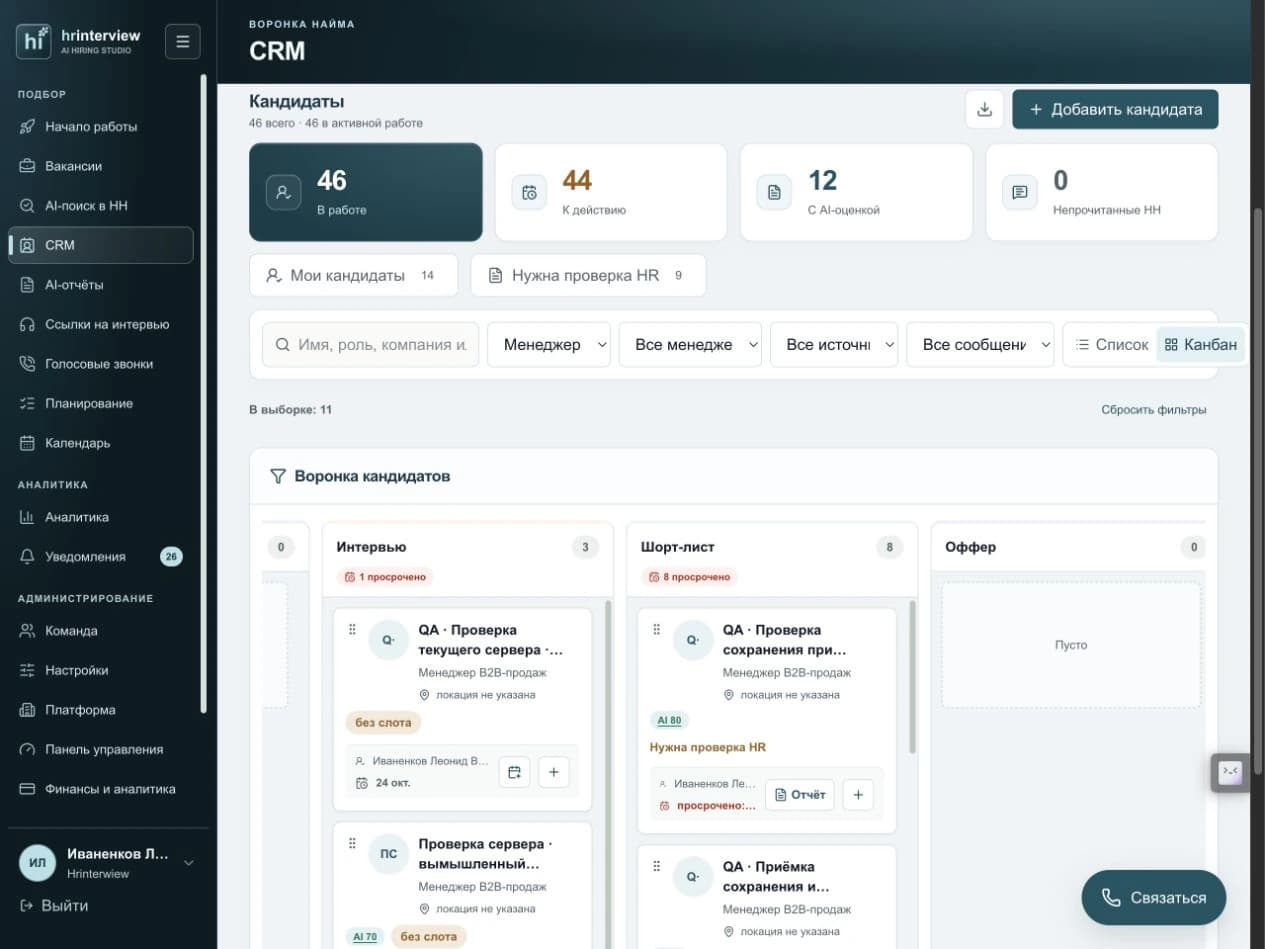Viewport: 1265px width, 949px height.
Task: Open Отчёт button on Шорт-лист card
Action: coord(800,795)
